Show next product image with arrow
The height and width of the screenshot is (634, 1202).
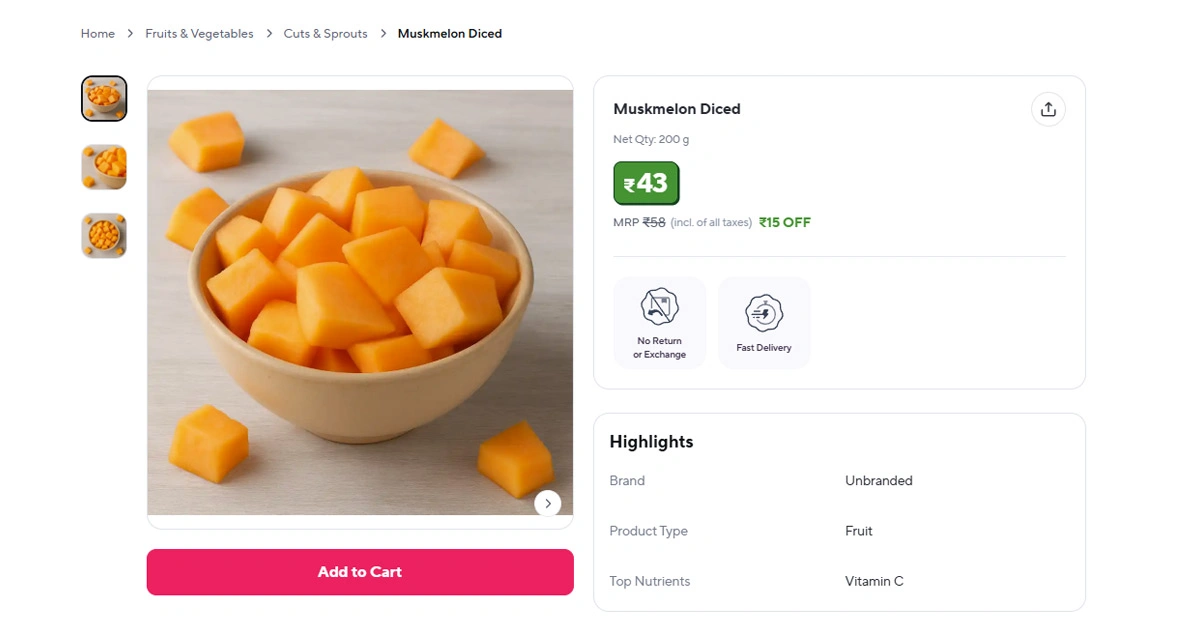pos(547,503)
